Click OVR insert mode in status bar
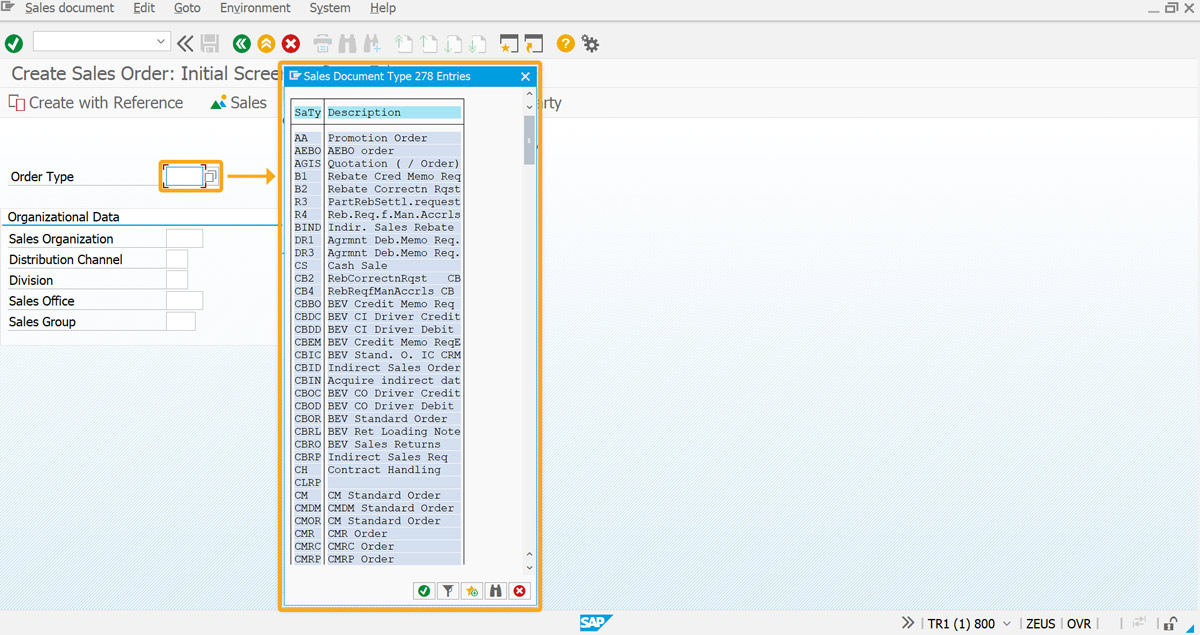 coord(1079,623)
